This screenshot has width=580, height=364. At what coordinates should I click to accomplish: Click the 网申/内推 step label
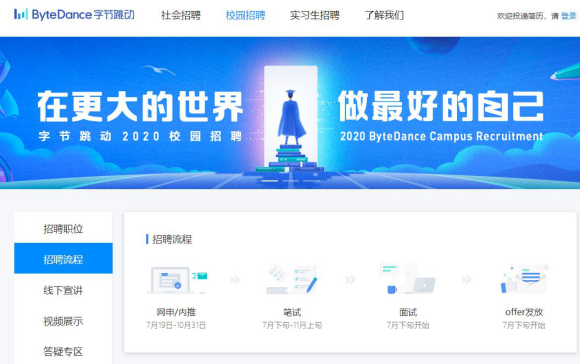pyautogui.click(x=176, y=312)
